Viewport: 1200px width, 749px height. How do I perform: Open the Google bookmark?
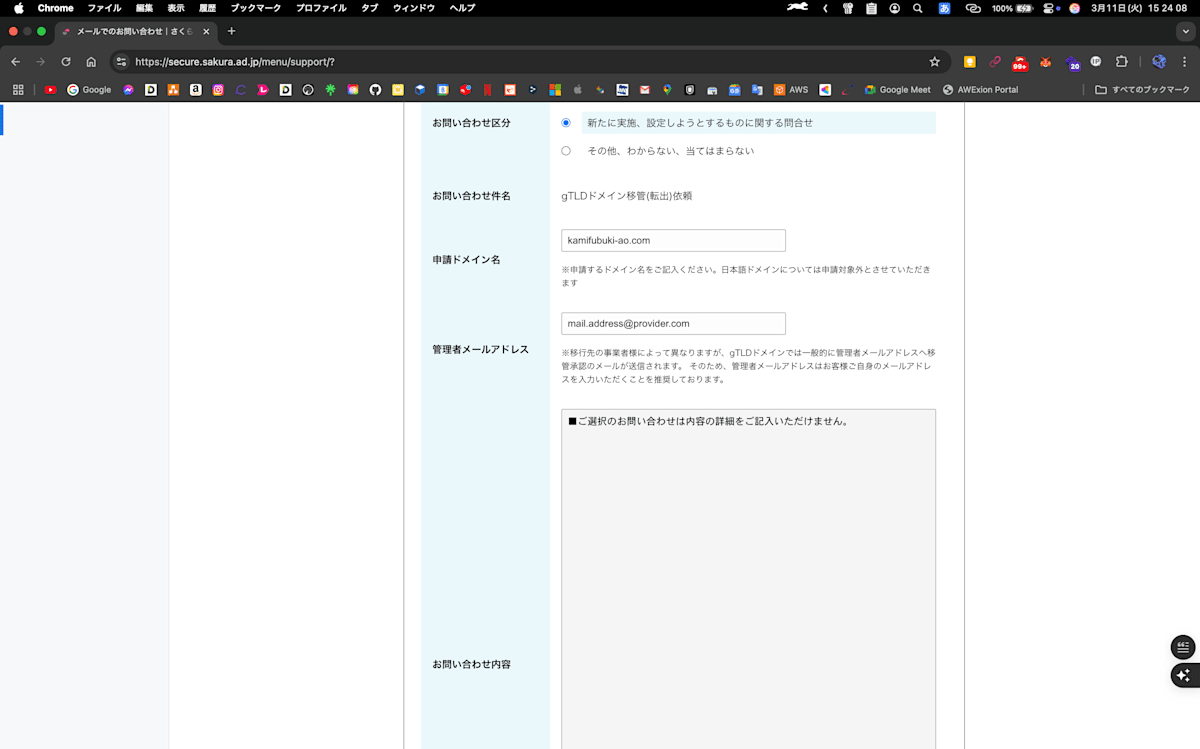coord(89,89)
